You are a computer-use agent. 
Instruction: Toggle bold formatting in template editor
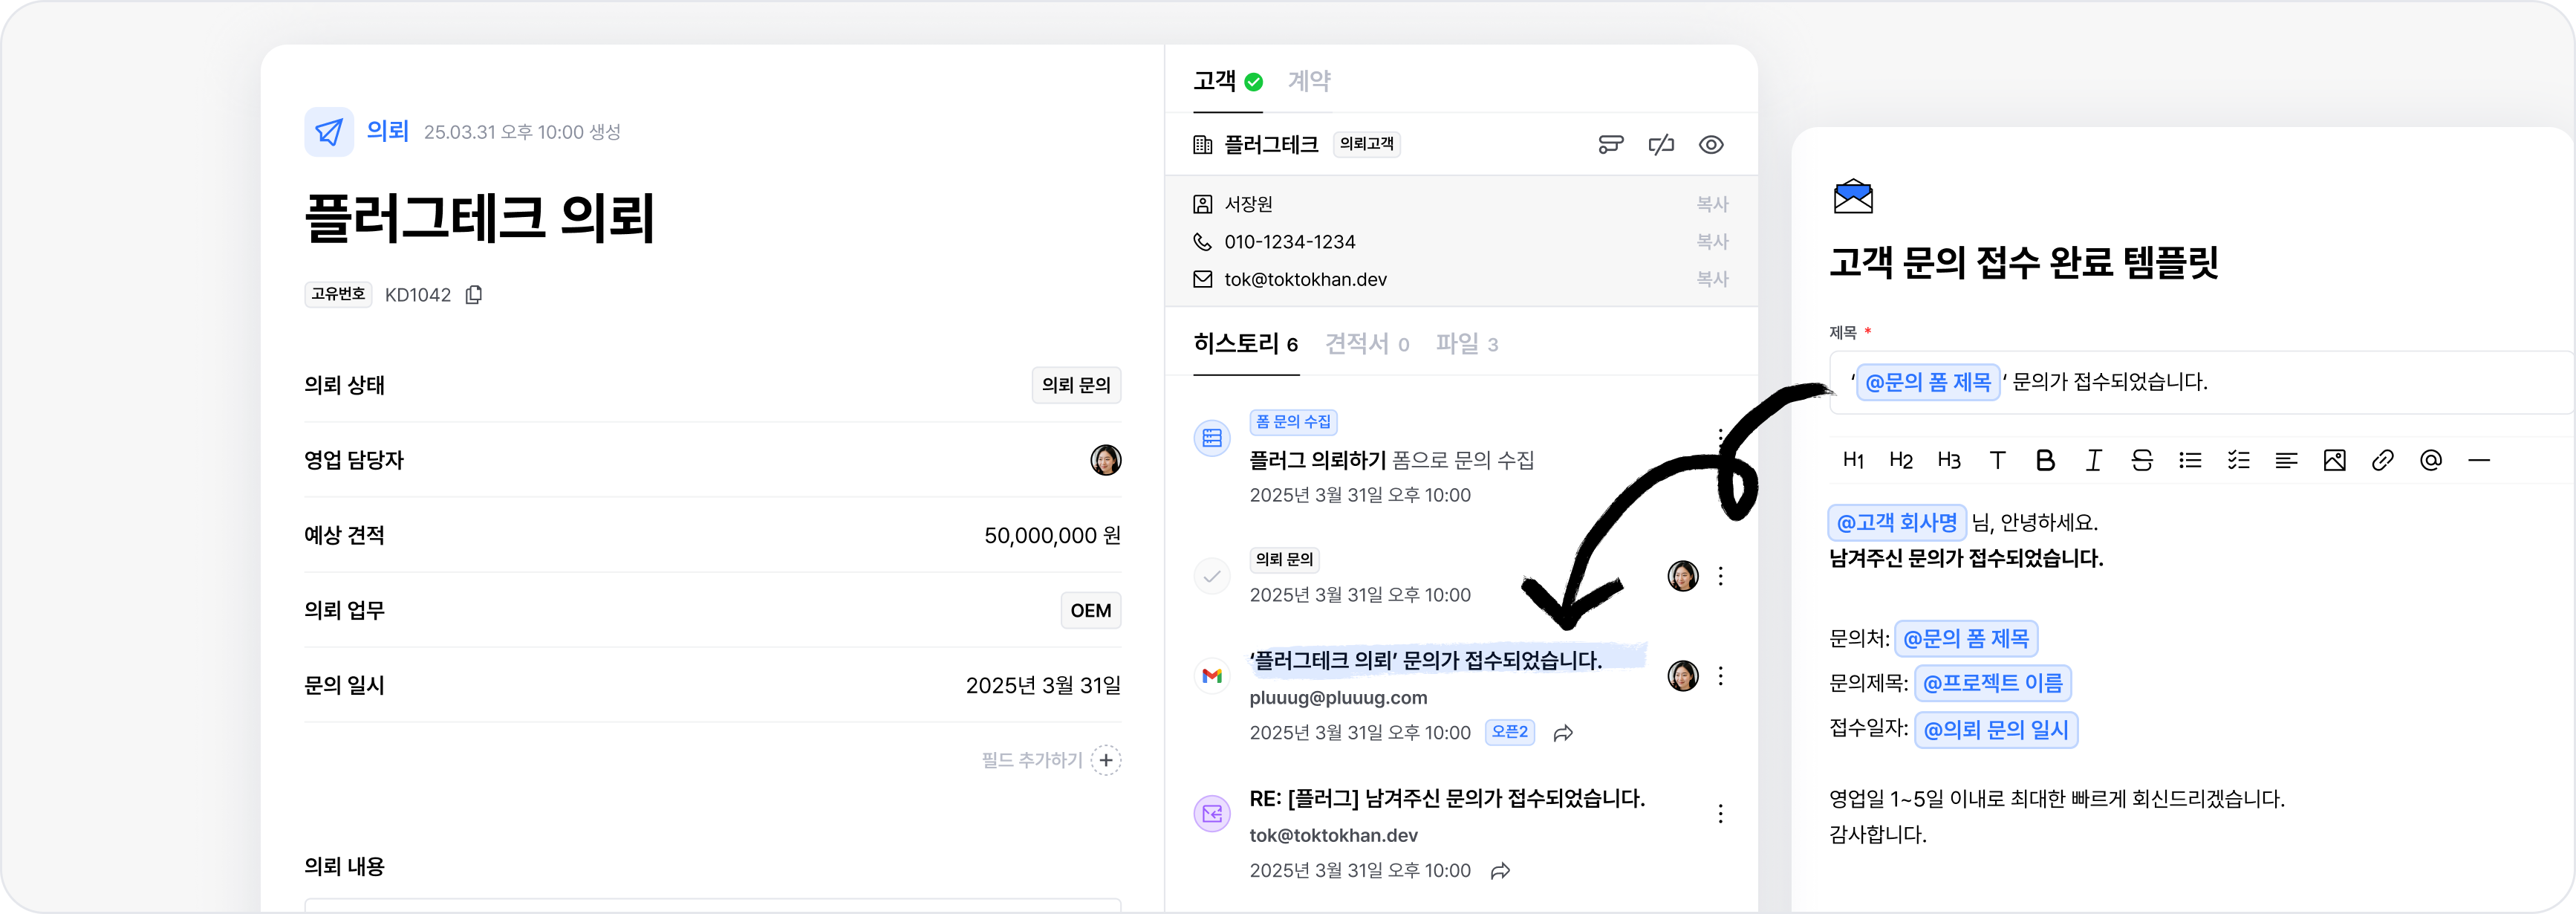click(2045, 460)
